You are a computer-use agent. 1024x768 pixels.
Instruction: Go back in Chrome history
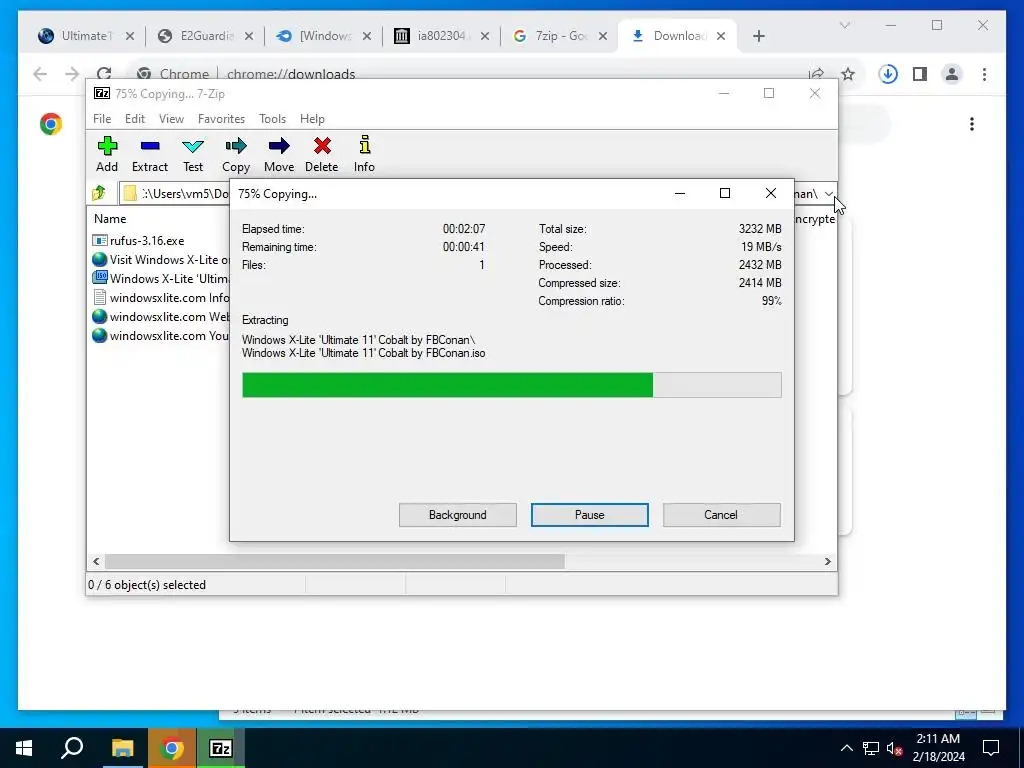click(x=40, y=74)
